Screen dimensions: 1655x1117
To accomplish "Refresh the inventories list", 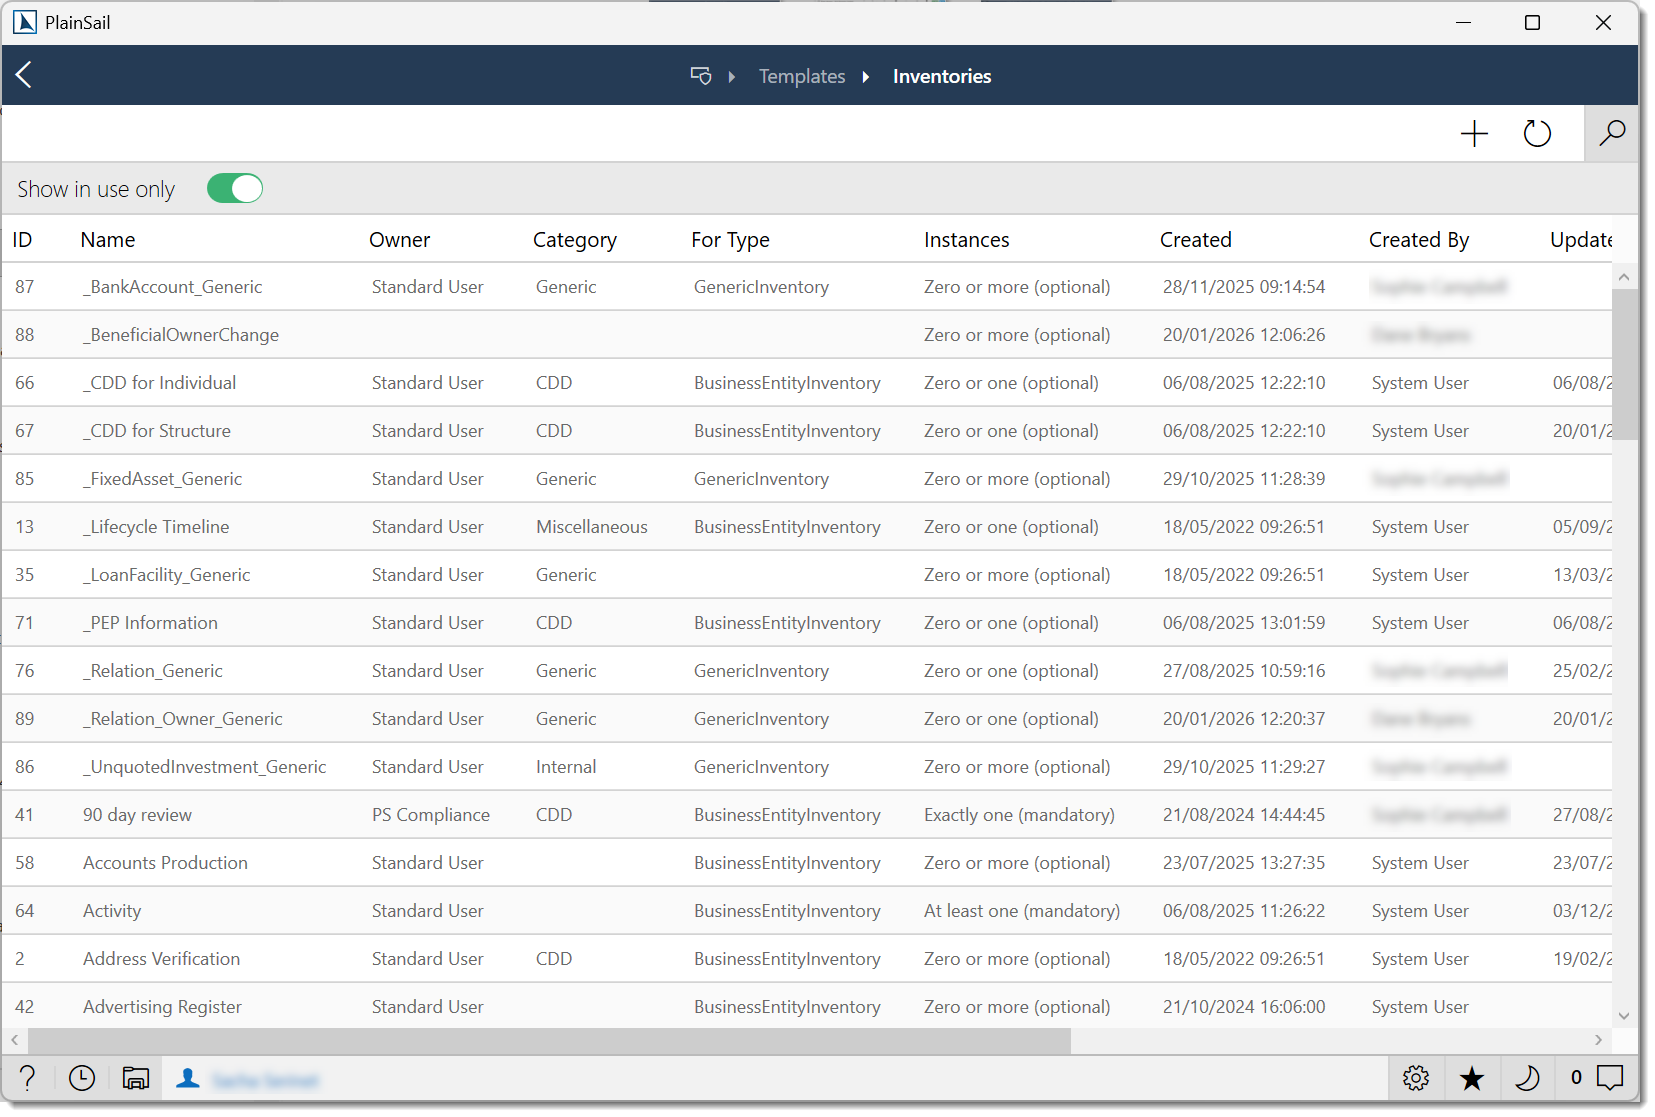I will 1537,134.
